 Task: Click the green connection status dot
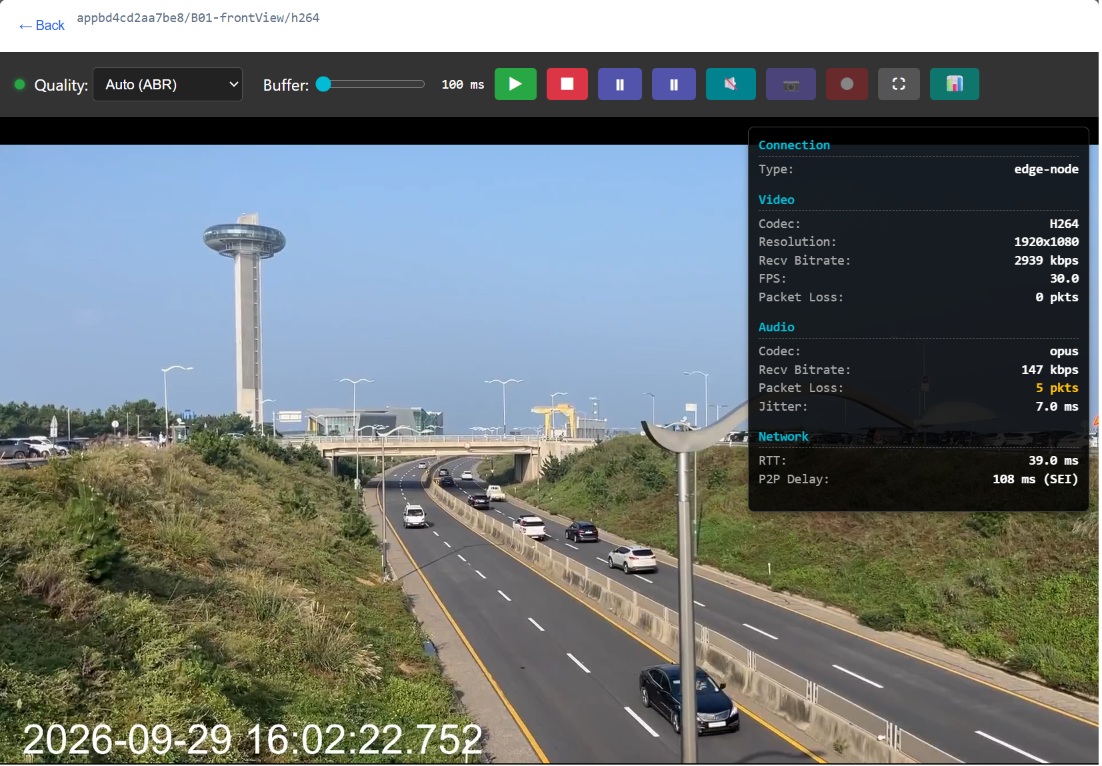[x=20, y=84]
